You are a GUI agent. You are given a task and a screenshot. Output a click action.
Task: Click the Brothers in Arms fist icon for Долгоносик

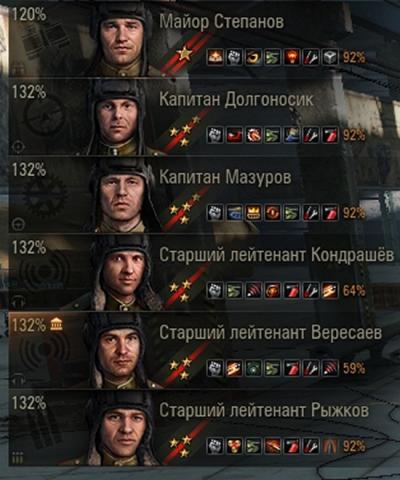click(215, 135)
